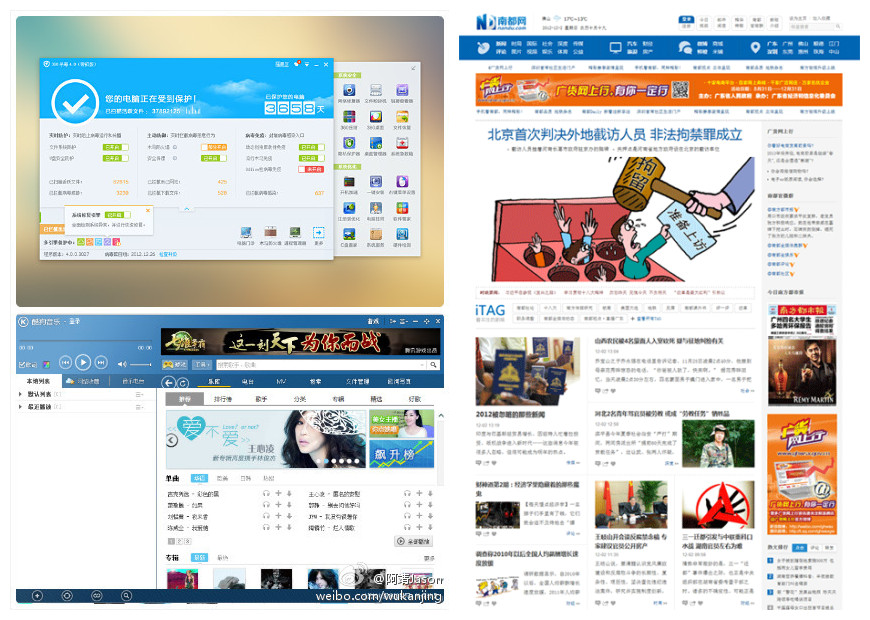Image resolution: width=870 pixels, height=620 pixels.
Task: Click the play button in Kuwo music player
Action: 84,361
